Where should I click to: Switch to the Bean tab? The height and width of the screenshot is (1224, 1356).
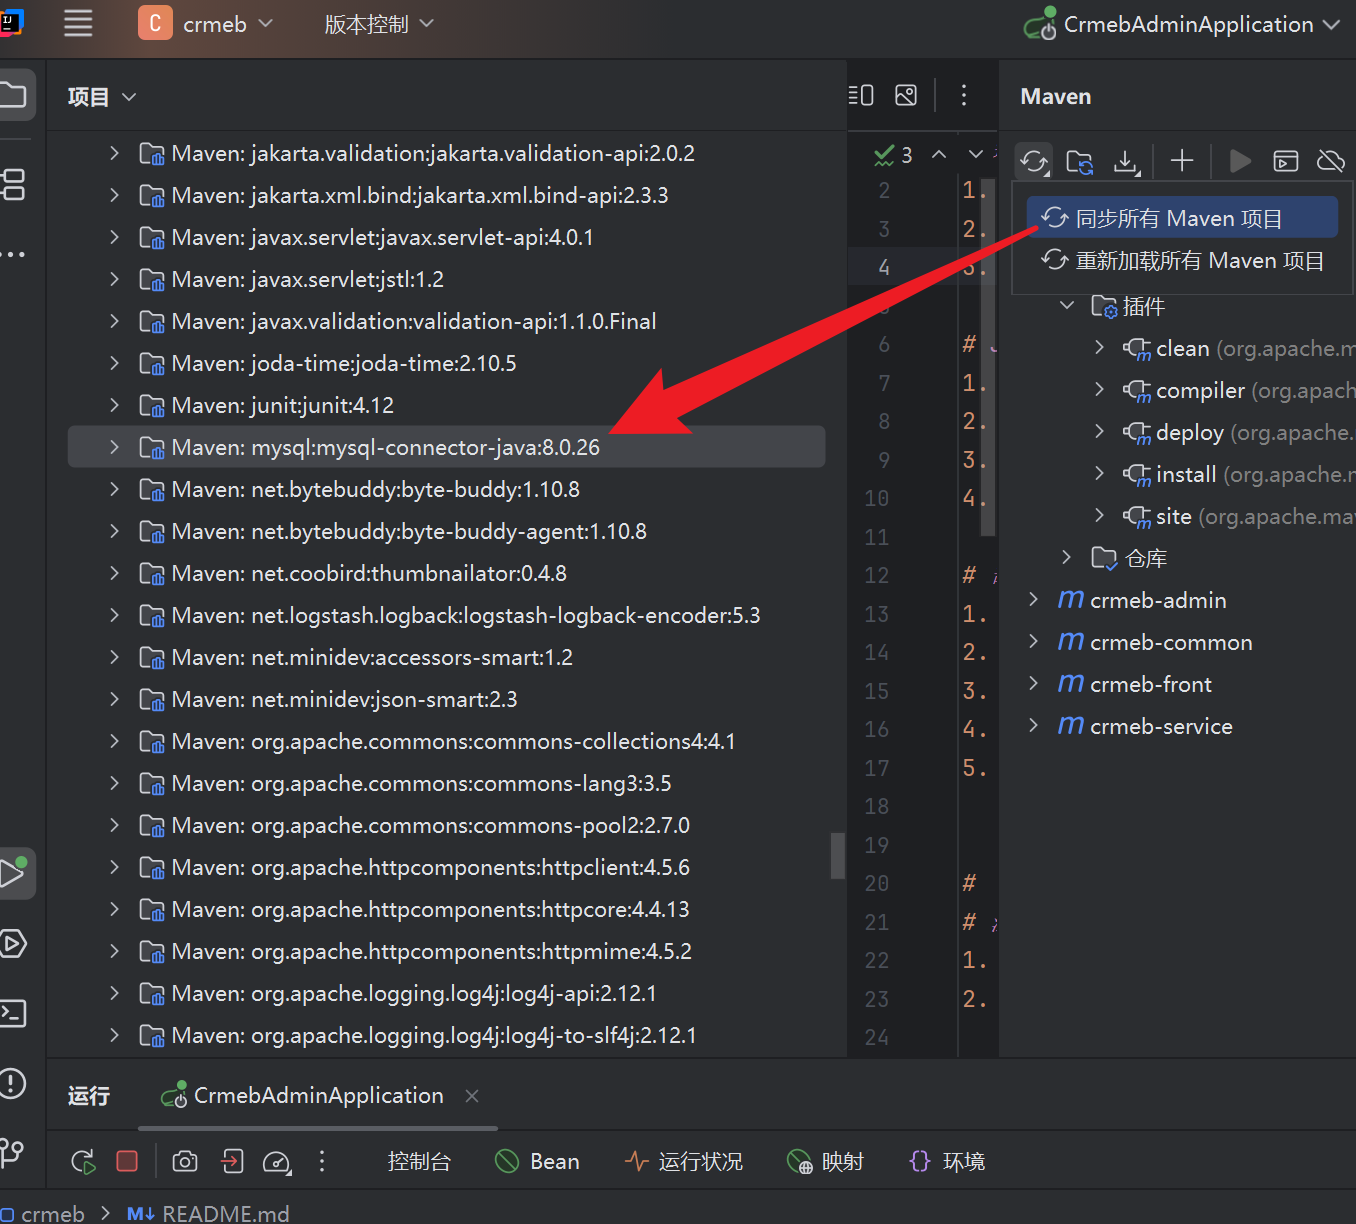coord(538,1161)
